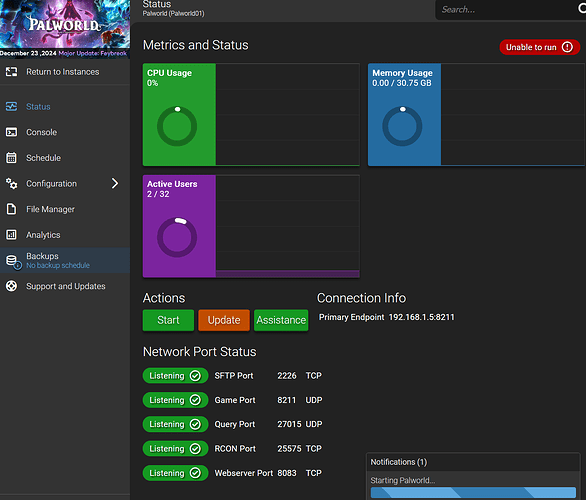The width and height of the screenshot is (586, 500).
Task: Click the Status waveform icon in sidebar
Action: [11, 107]
